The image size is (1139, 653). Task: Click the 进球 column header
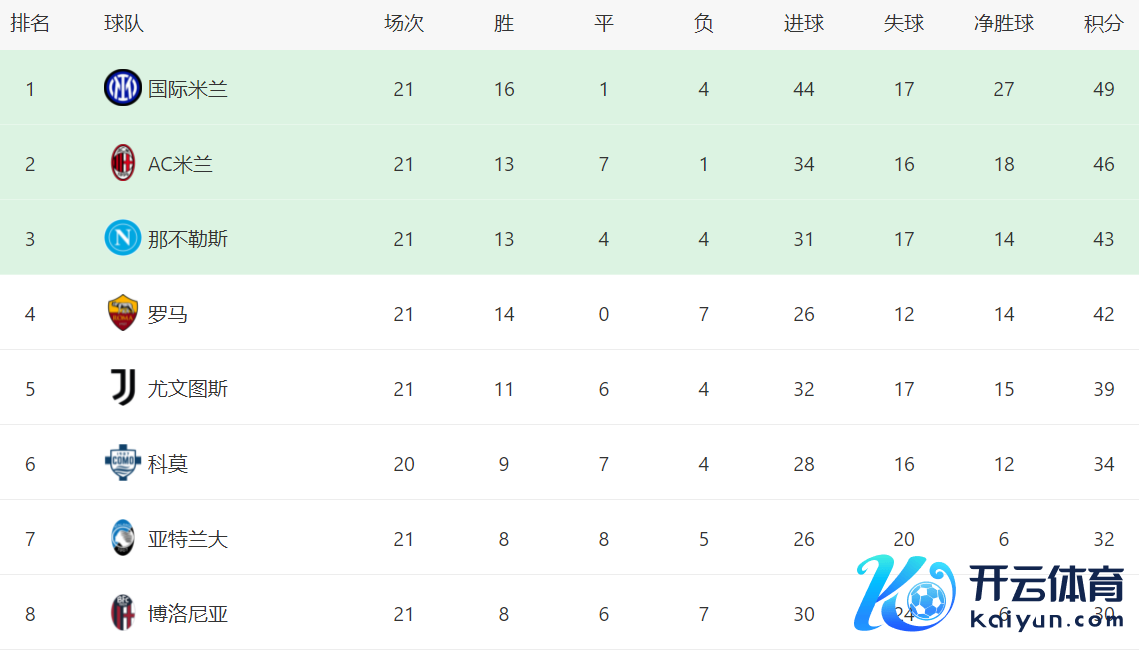(804, 24)
